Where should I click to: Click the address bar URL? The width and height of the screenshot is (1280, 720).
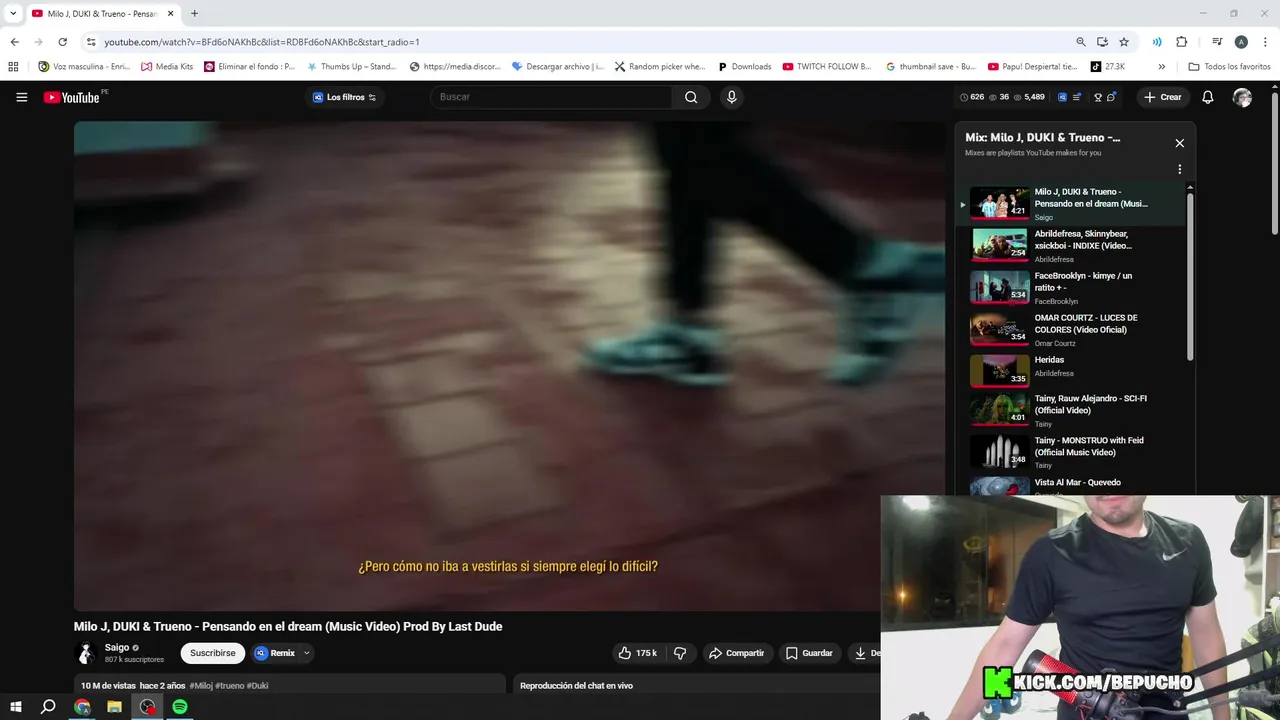(262, 42)
